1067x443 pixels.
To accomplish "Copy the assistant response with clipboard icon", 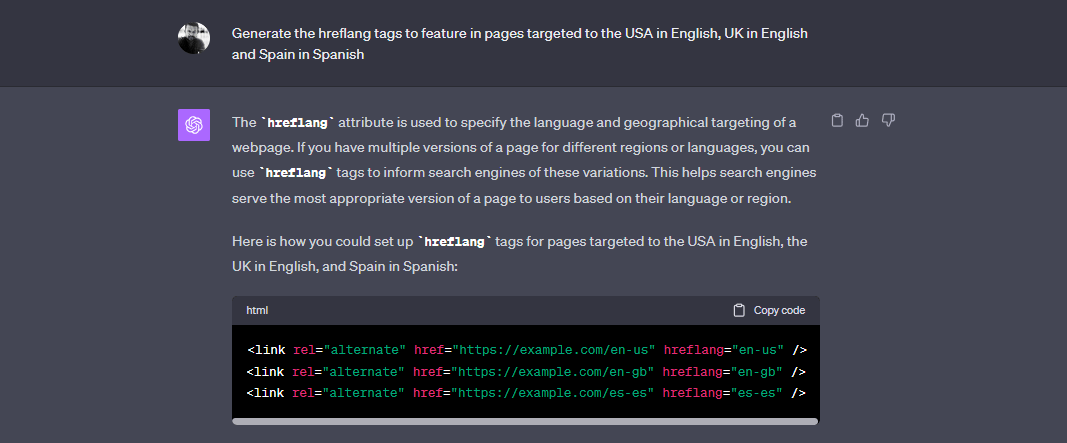I will coord(838,120).
